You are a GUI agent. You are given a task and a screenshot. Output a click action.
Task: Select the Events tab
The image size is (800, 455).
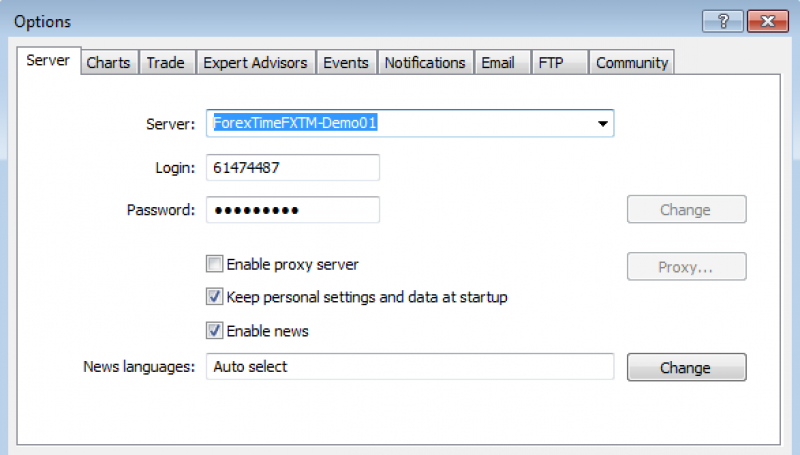346,63
